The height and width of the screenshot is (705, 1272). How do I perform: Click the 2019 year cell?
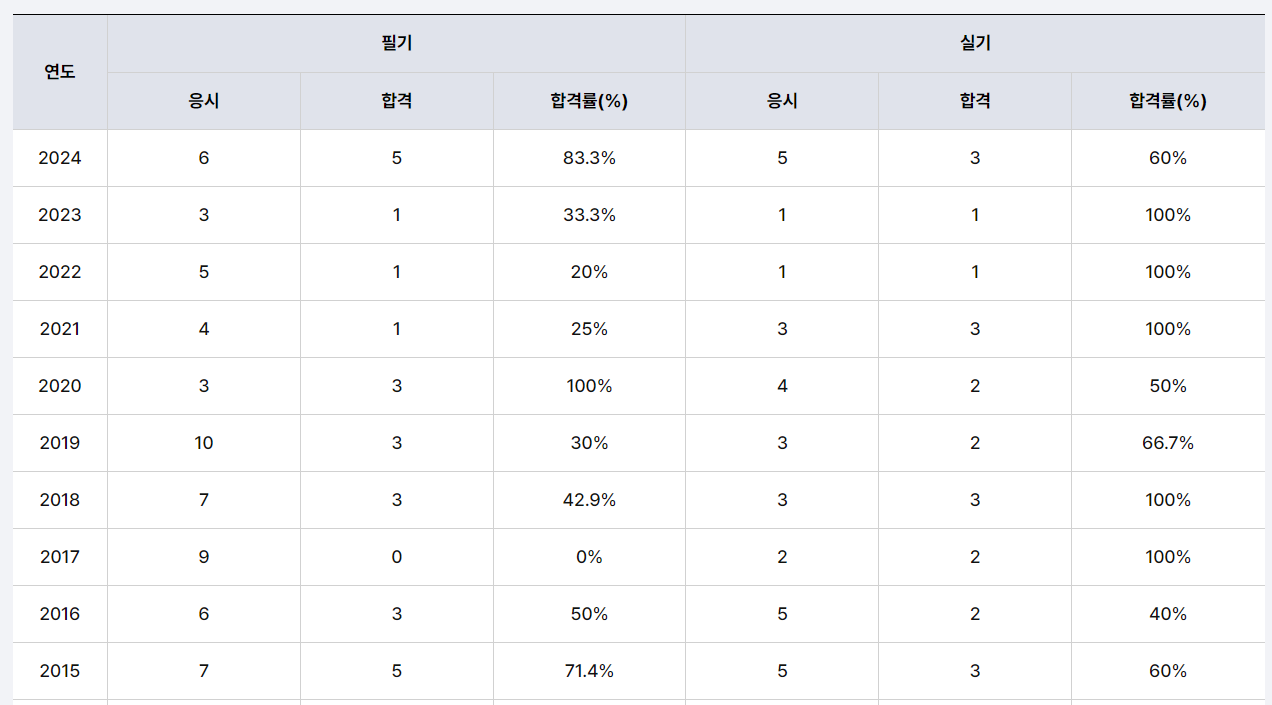point(60,443)
